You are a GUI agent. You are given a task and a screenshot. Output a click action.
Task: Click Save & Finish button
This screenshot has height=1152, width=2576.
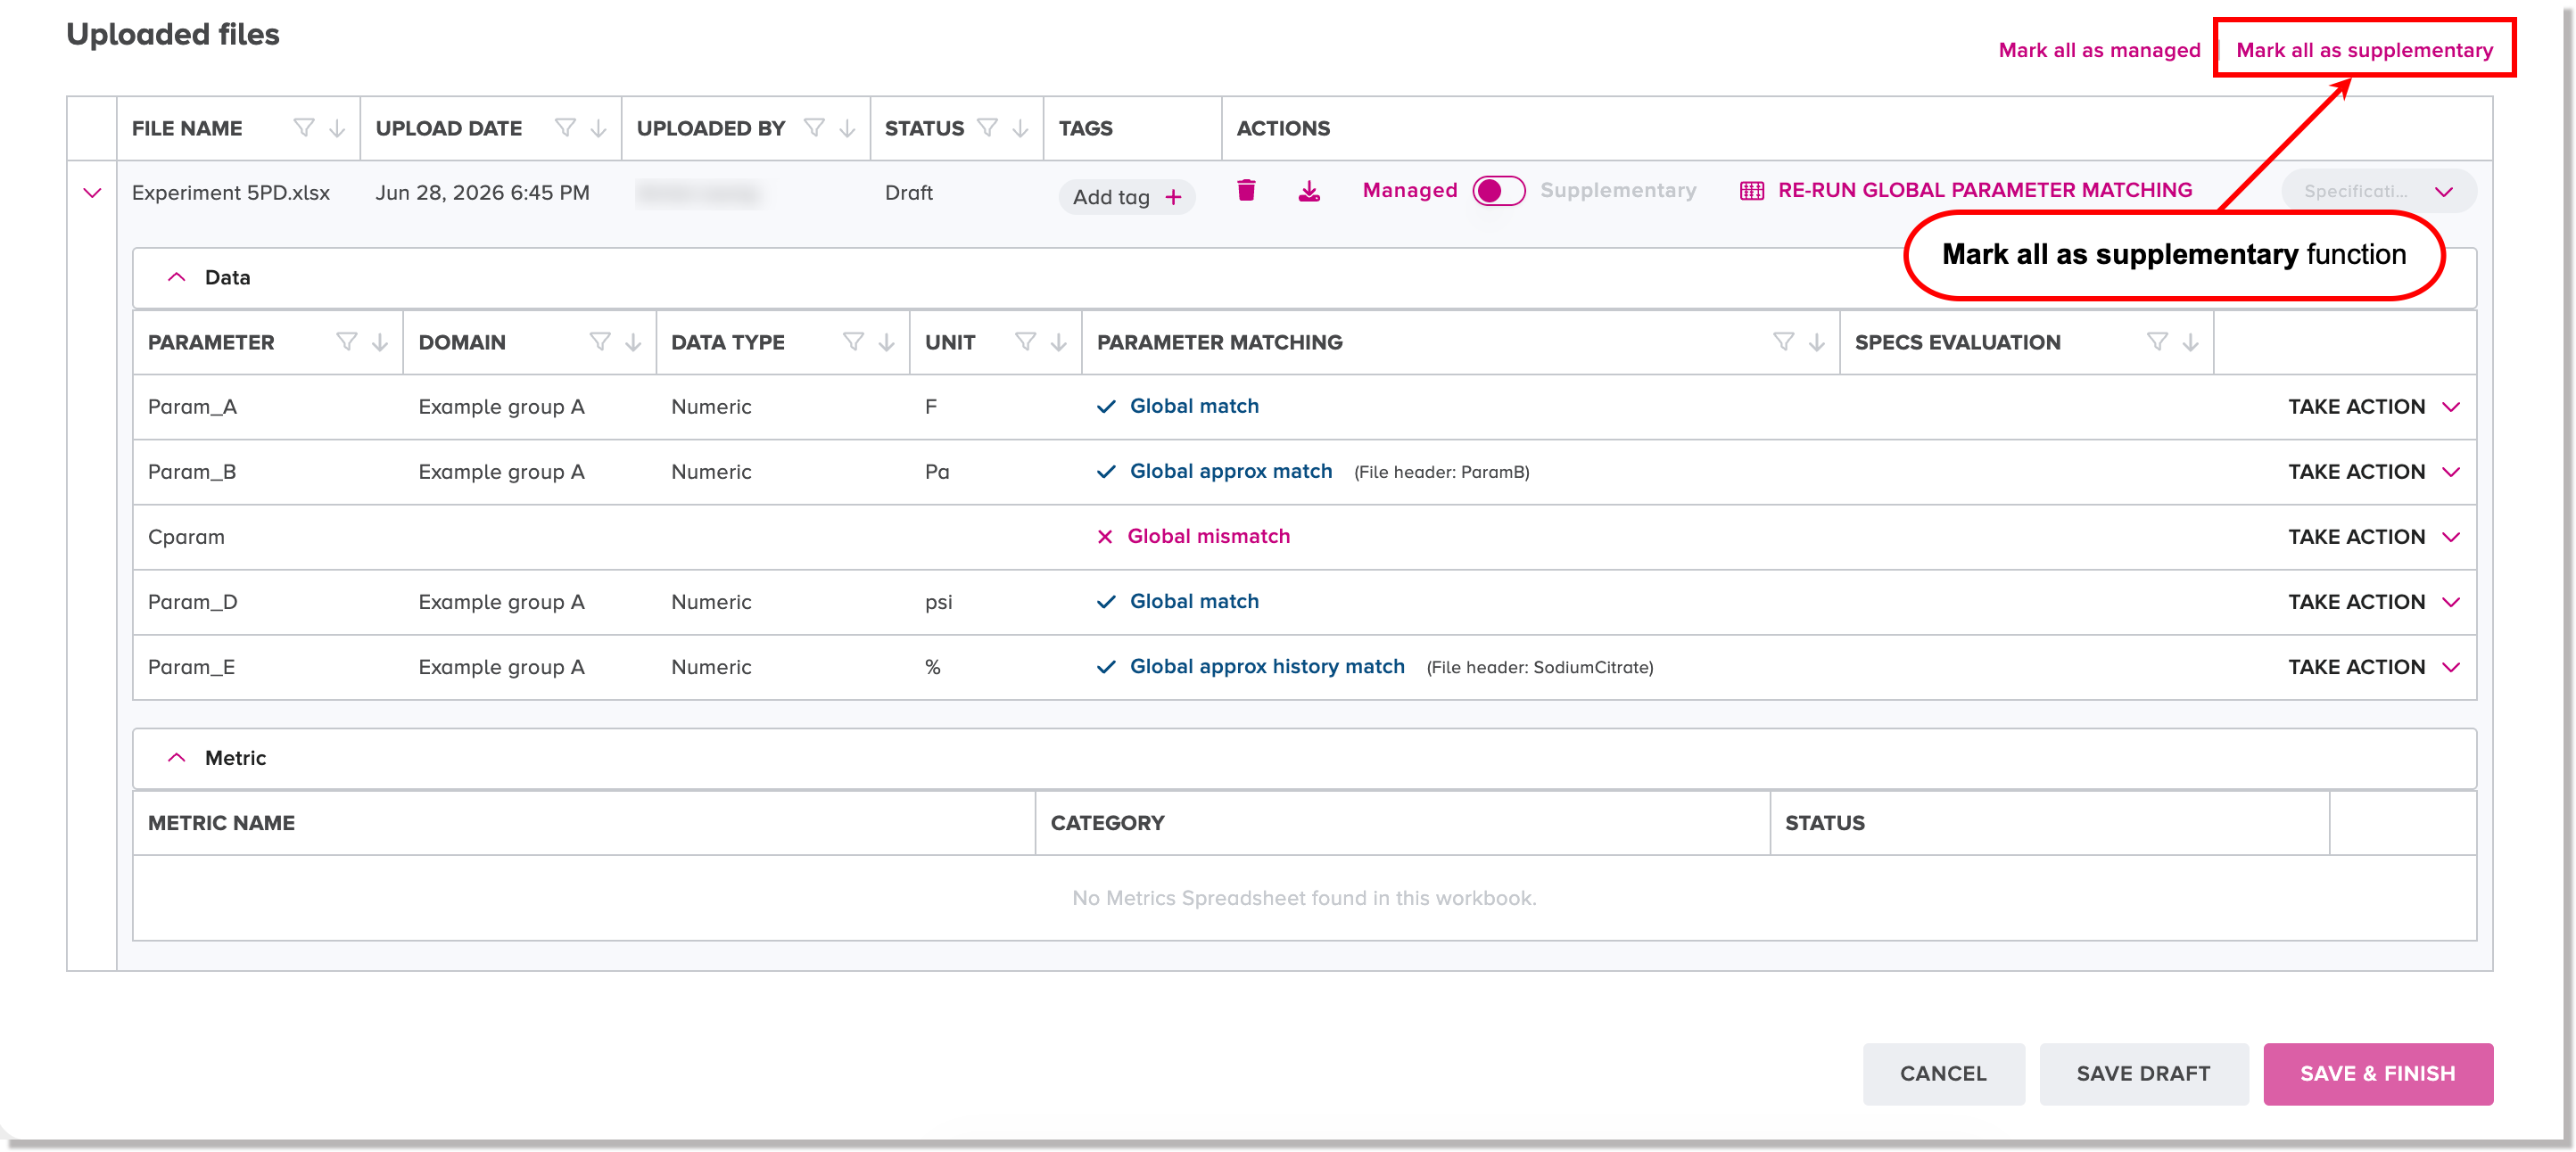click(2377, 1073)
